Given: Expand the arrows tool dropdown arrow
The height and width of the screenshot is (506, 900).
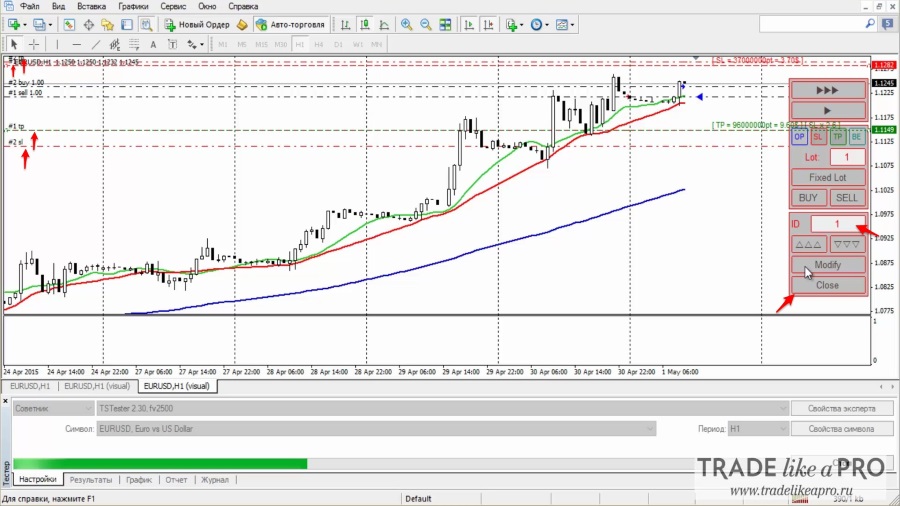Looking at the screenshot, I should pos(201,44).
